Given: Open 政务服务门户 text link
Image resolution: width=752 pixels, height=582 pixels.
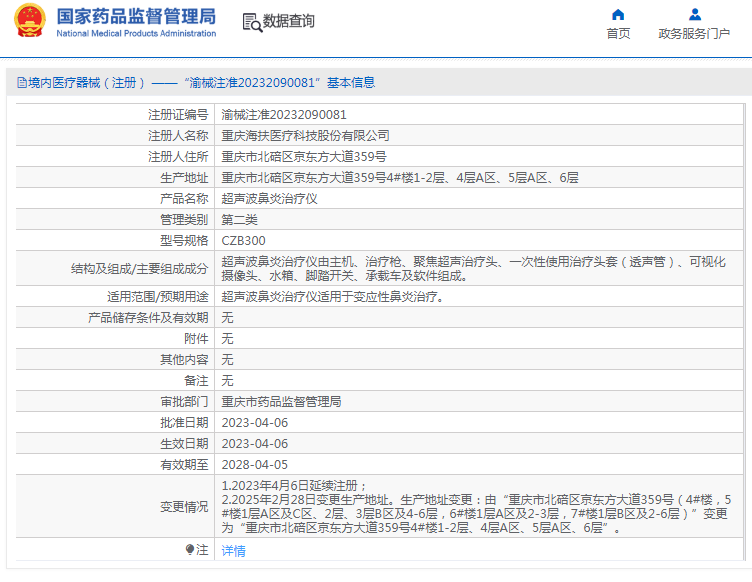Looking at the screenshot, I should coord(694,34).
